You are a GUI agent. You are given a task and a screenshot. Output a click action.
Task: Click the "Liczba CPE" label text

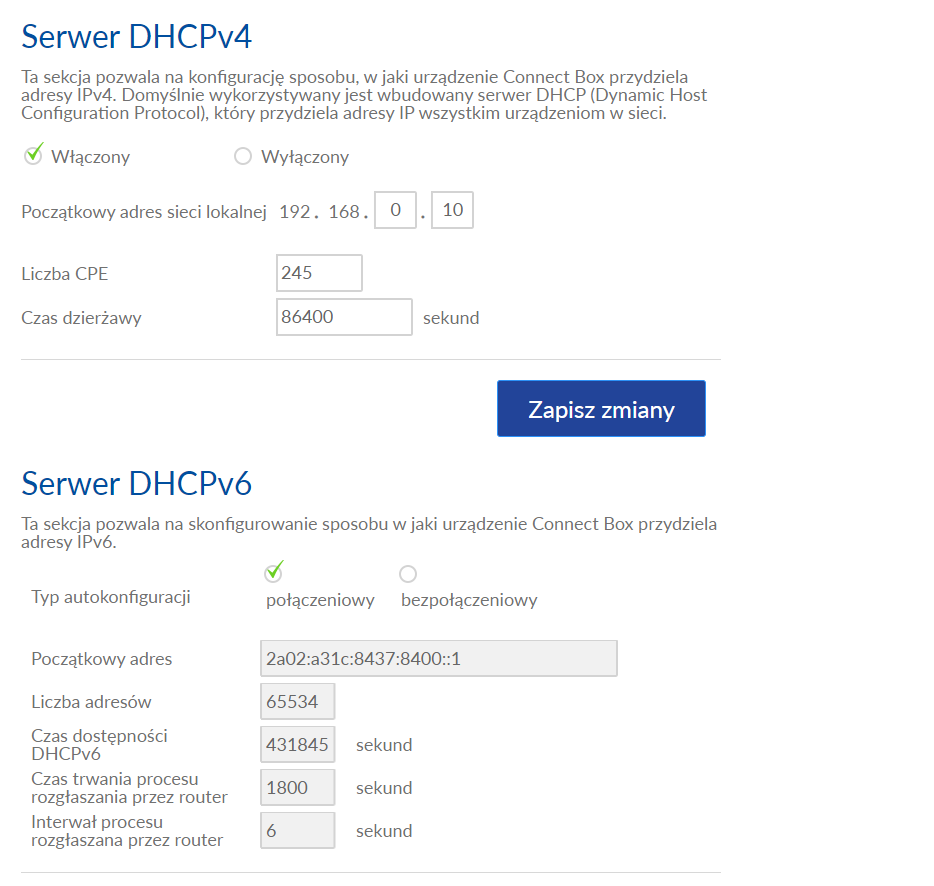pos(64,272)
